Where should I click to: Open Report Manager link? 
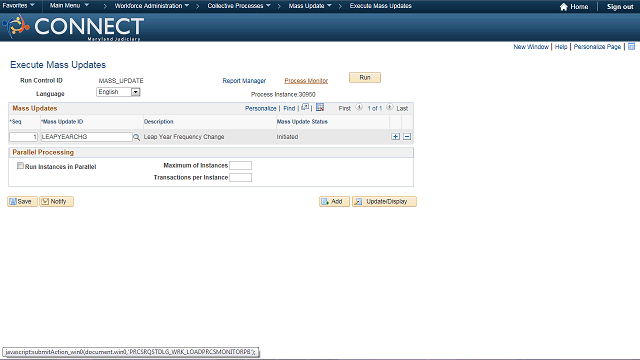[x=244, y=81]
